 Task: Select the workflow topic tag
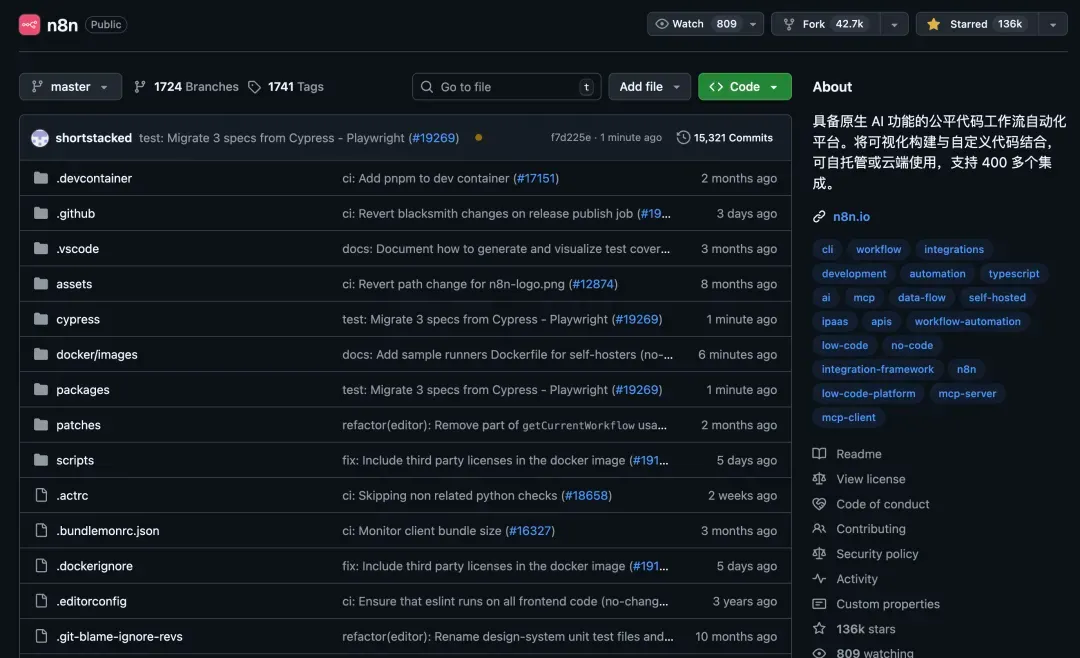[878, 249]
